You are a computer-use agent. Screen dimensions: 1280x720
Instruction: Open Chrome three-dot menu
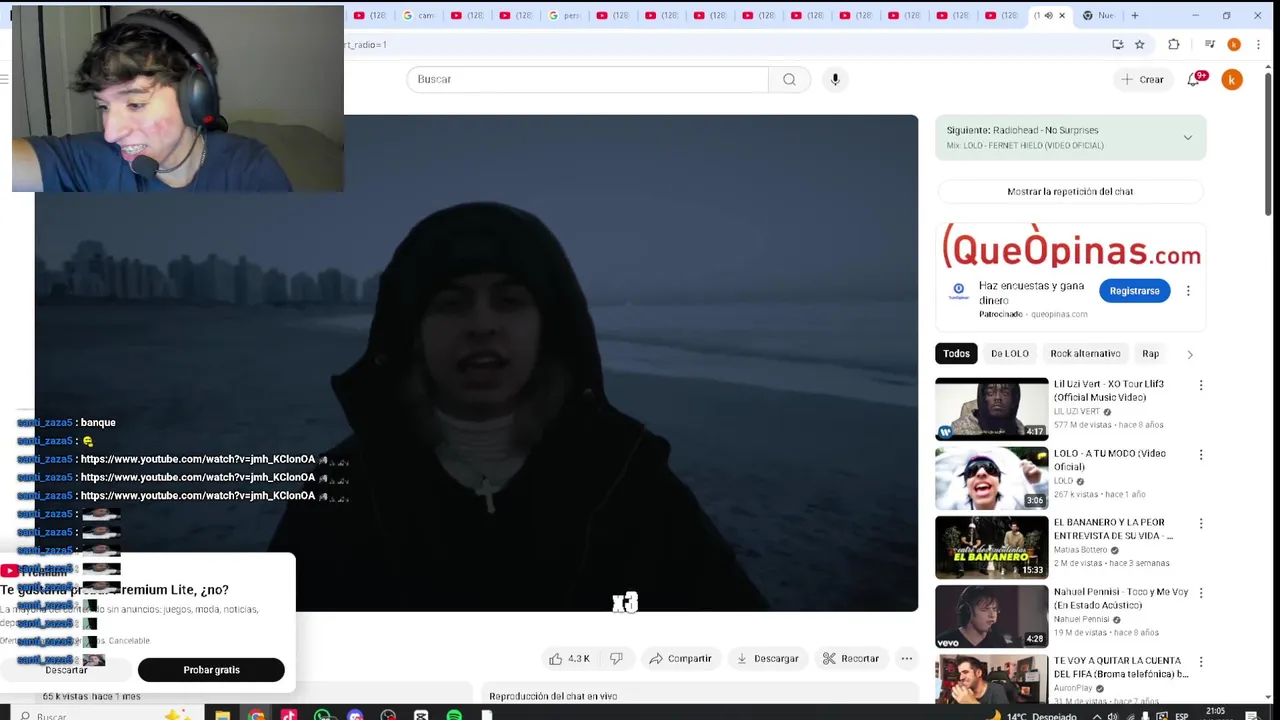[x=1258, y=44]
